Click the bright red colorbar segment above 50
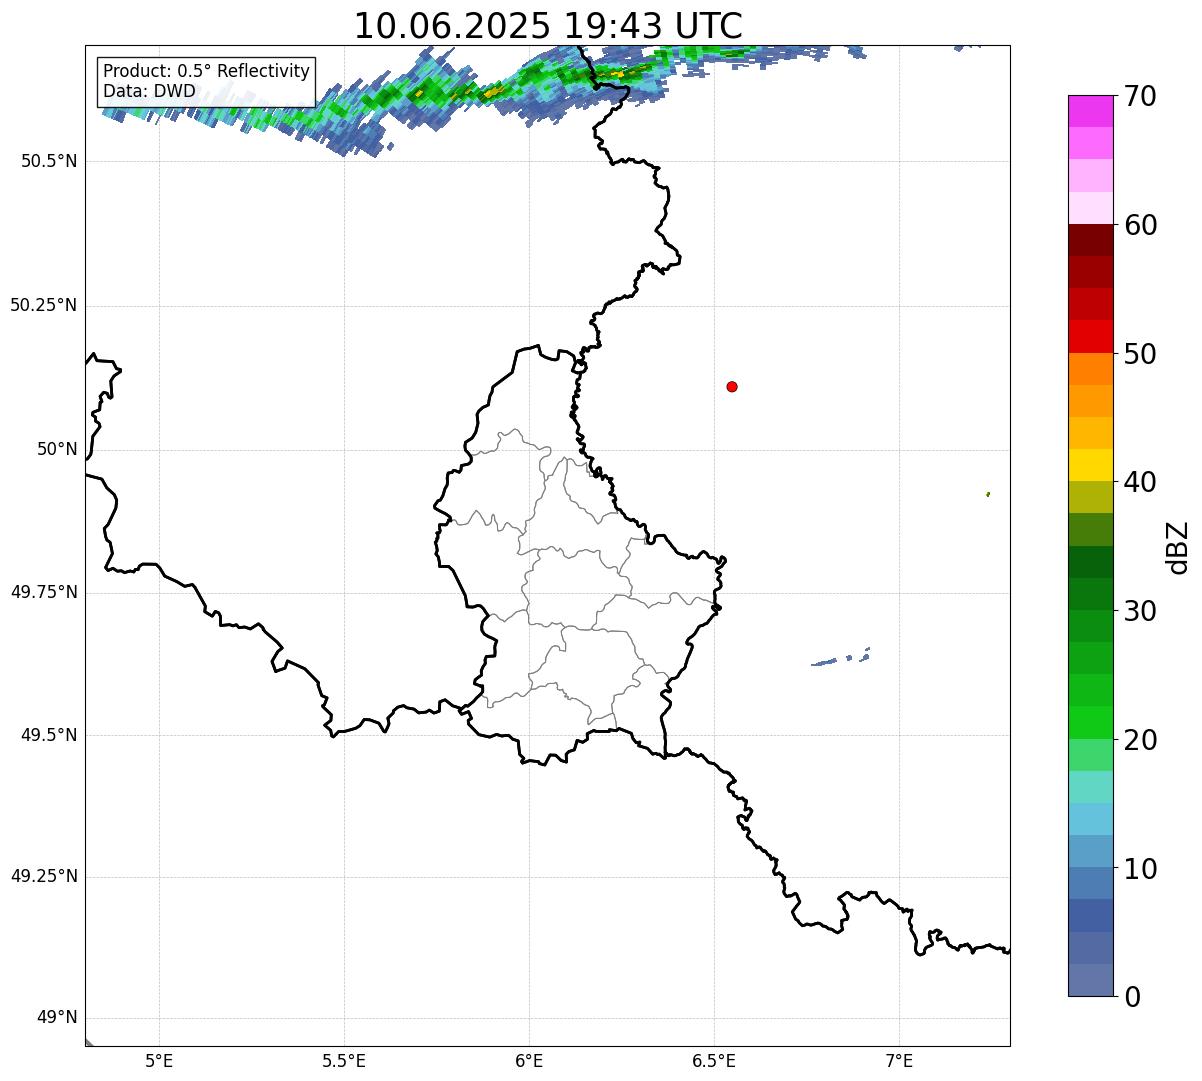 click(1091, 337)
